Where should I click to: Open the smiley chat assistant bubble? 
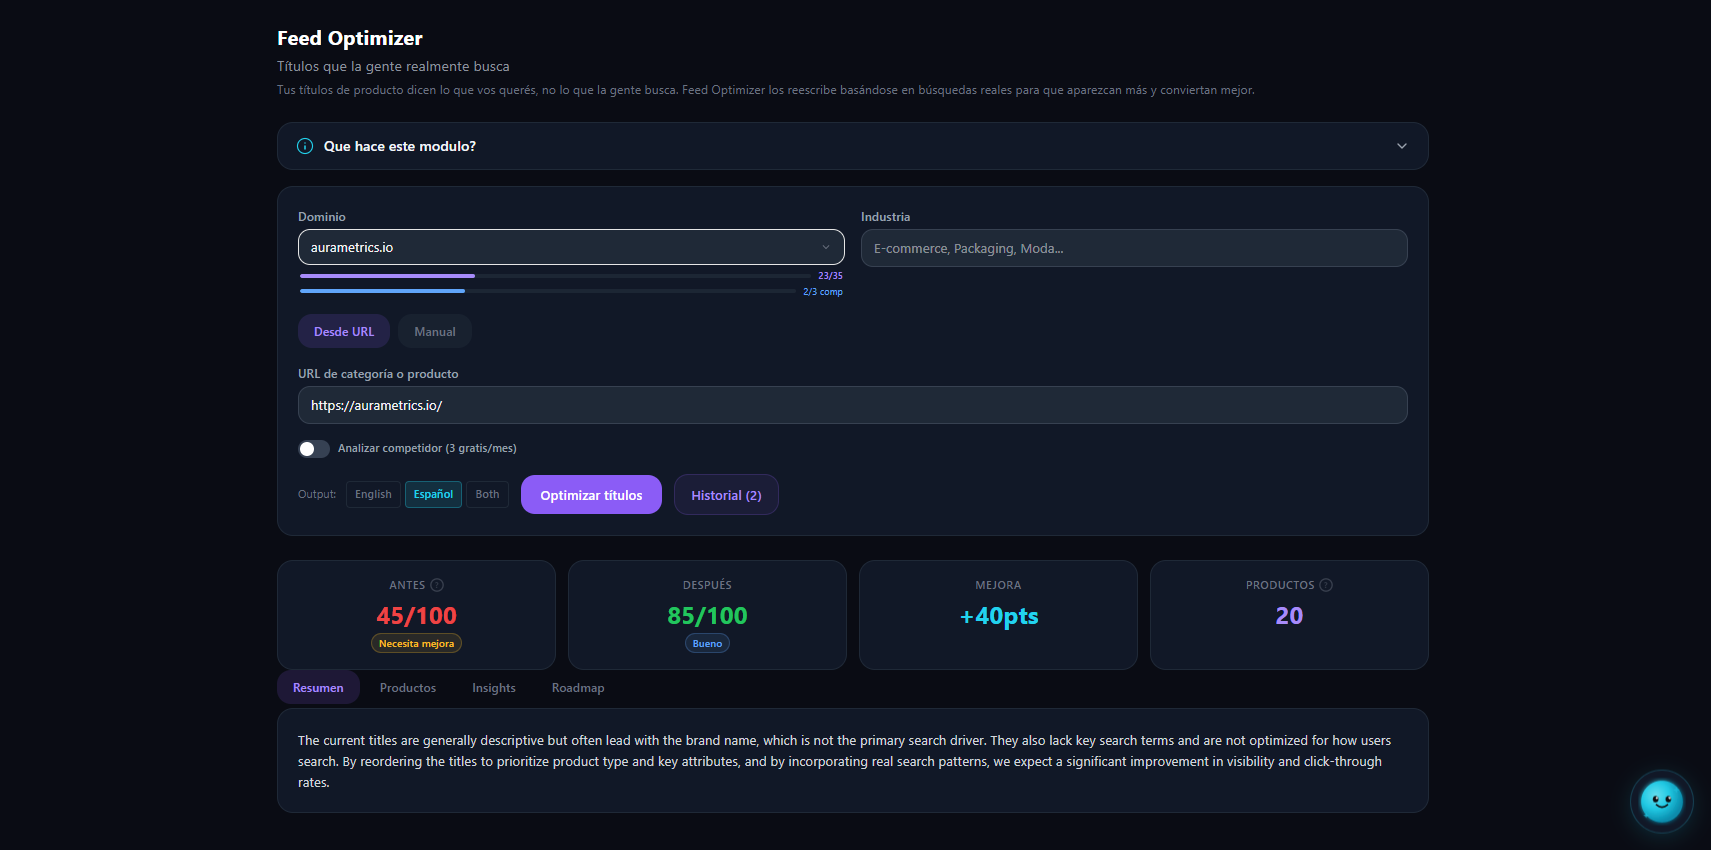tap(1661, 801)
